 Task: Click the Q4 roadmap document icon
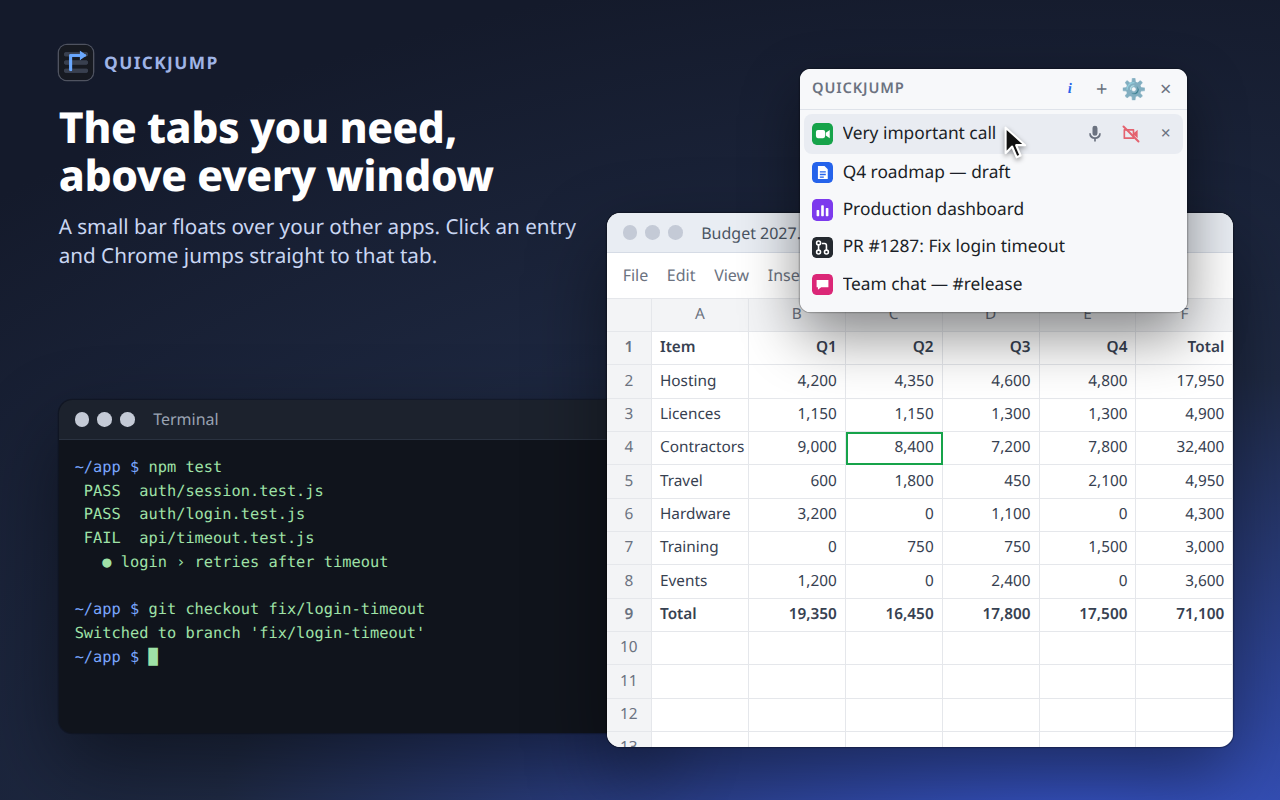pyautogui.click(x=822, y=172)
